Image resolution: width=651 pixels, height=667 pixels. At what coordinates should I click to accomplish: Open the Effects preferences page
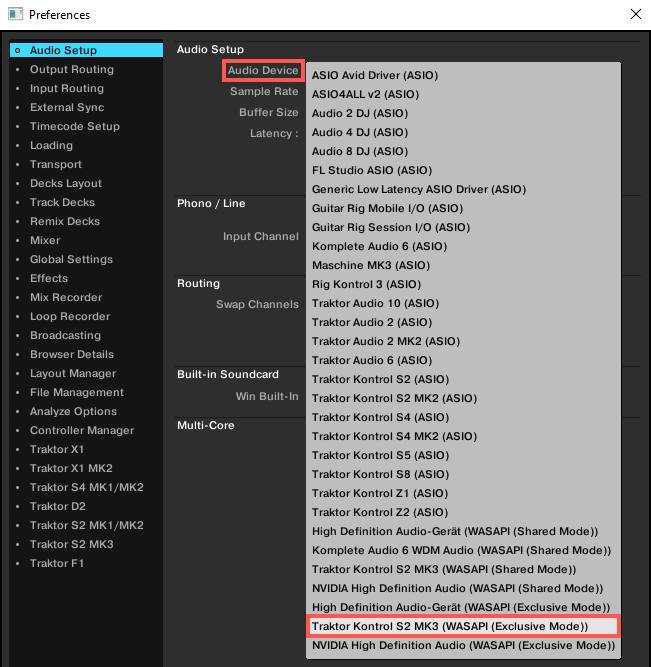pos(49,278)
